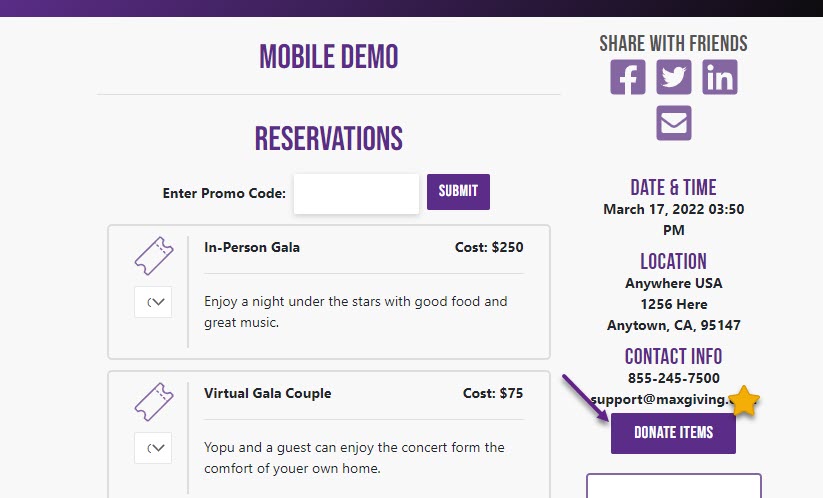The image size is (823, 498).
Task: Click the Mobile Demo heading
Action: [x=329, y=57]
